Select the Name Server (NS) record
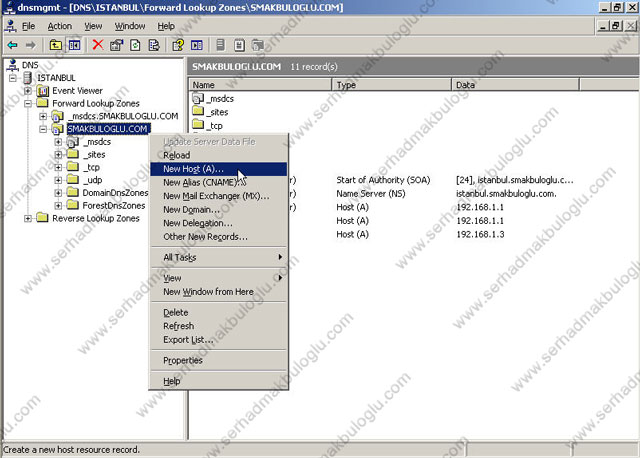This screenshot has height=458, width=640. [371, 193]
